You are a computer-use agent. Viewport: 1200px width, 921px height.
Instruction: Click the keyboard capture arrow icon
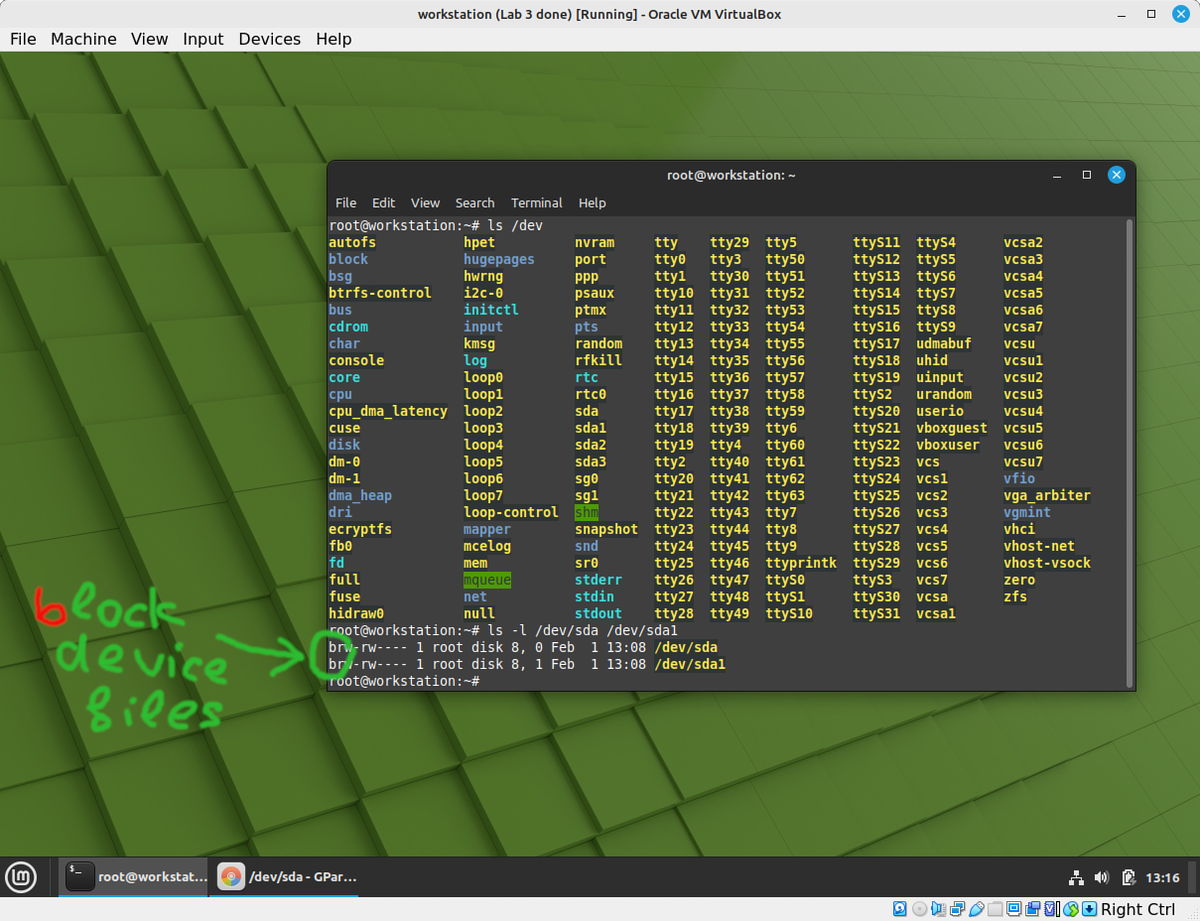1090,909
